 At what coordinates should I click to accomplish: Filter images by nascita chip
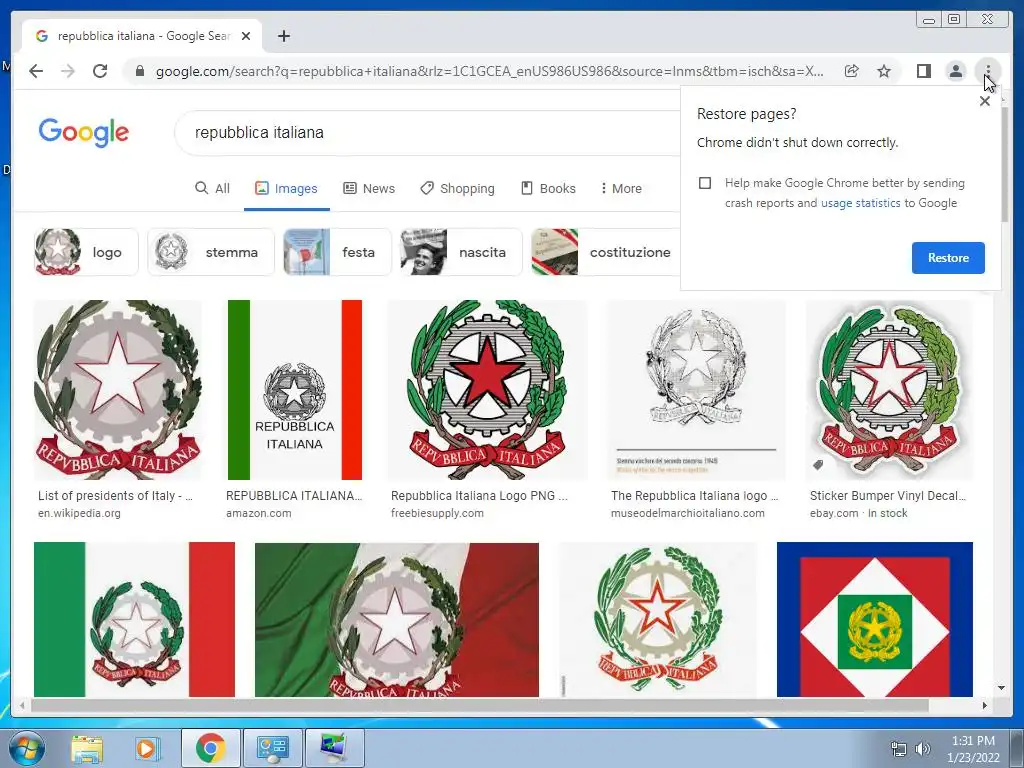[461, 252]
